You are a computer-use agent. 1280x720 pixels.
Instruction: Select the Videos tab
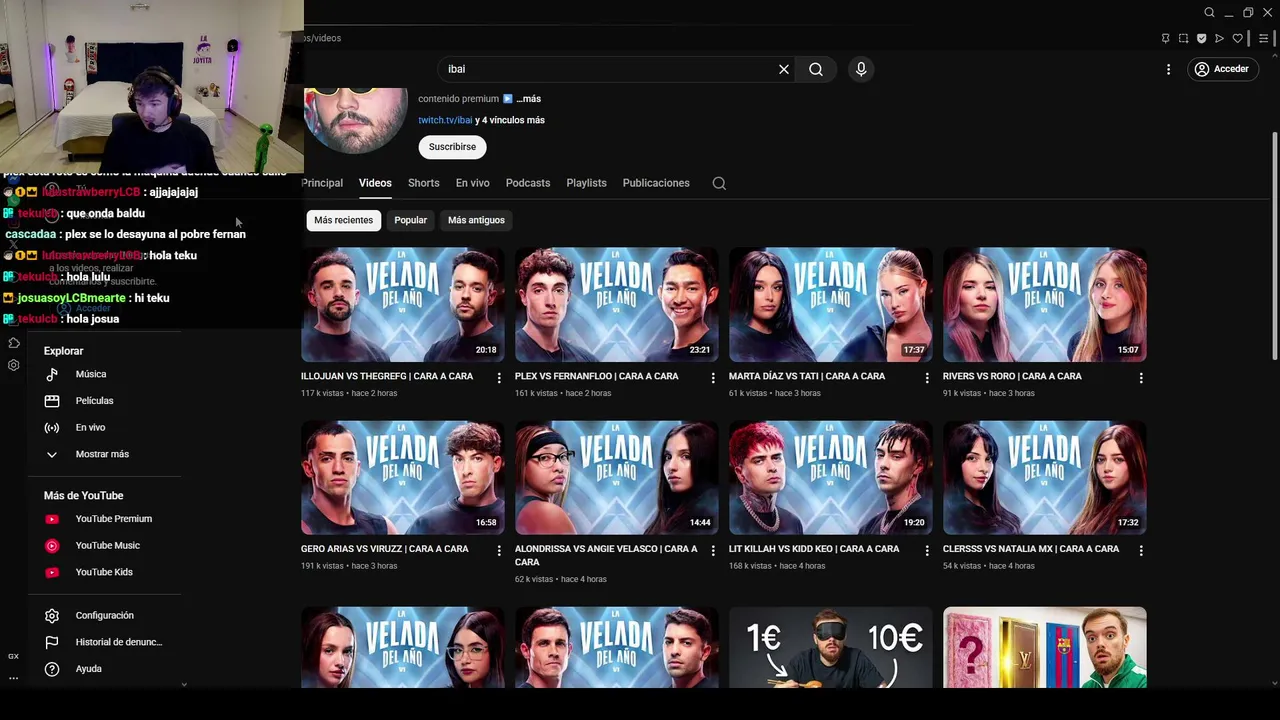coord(375,183)
